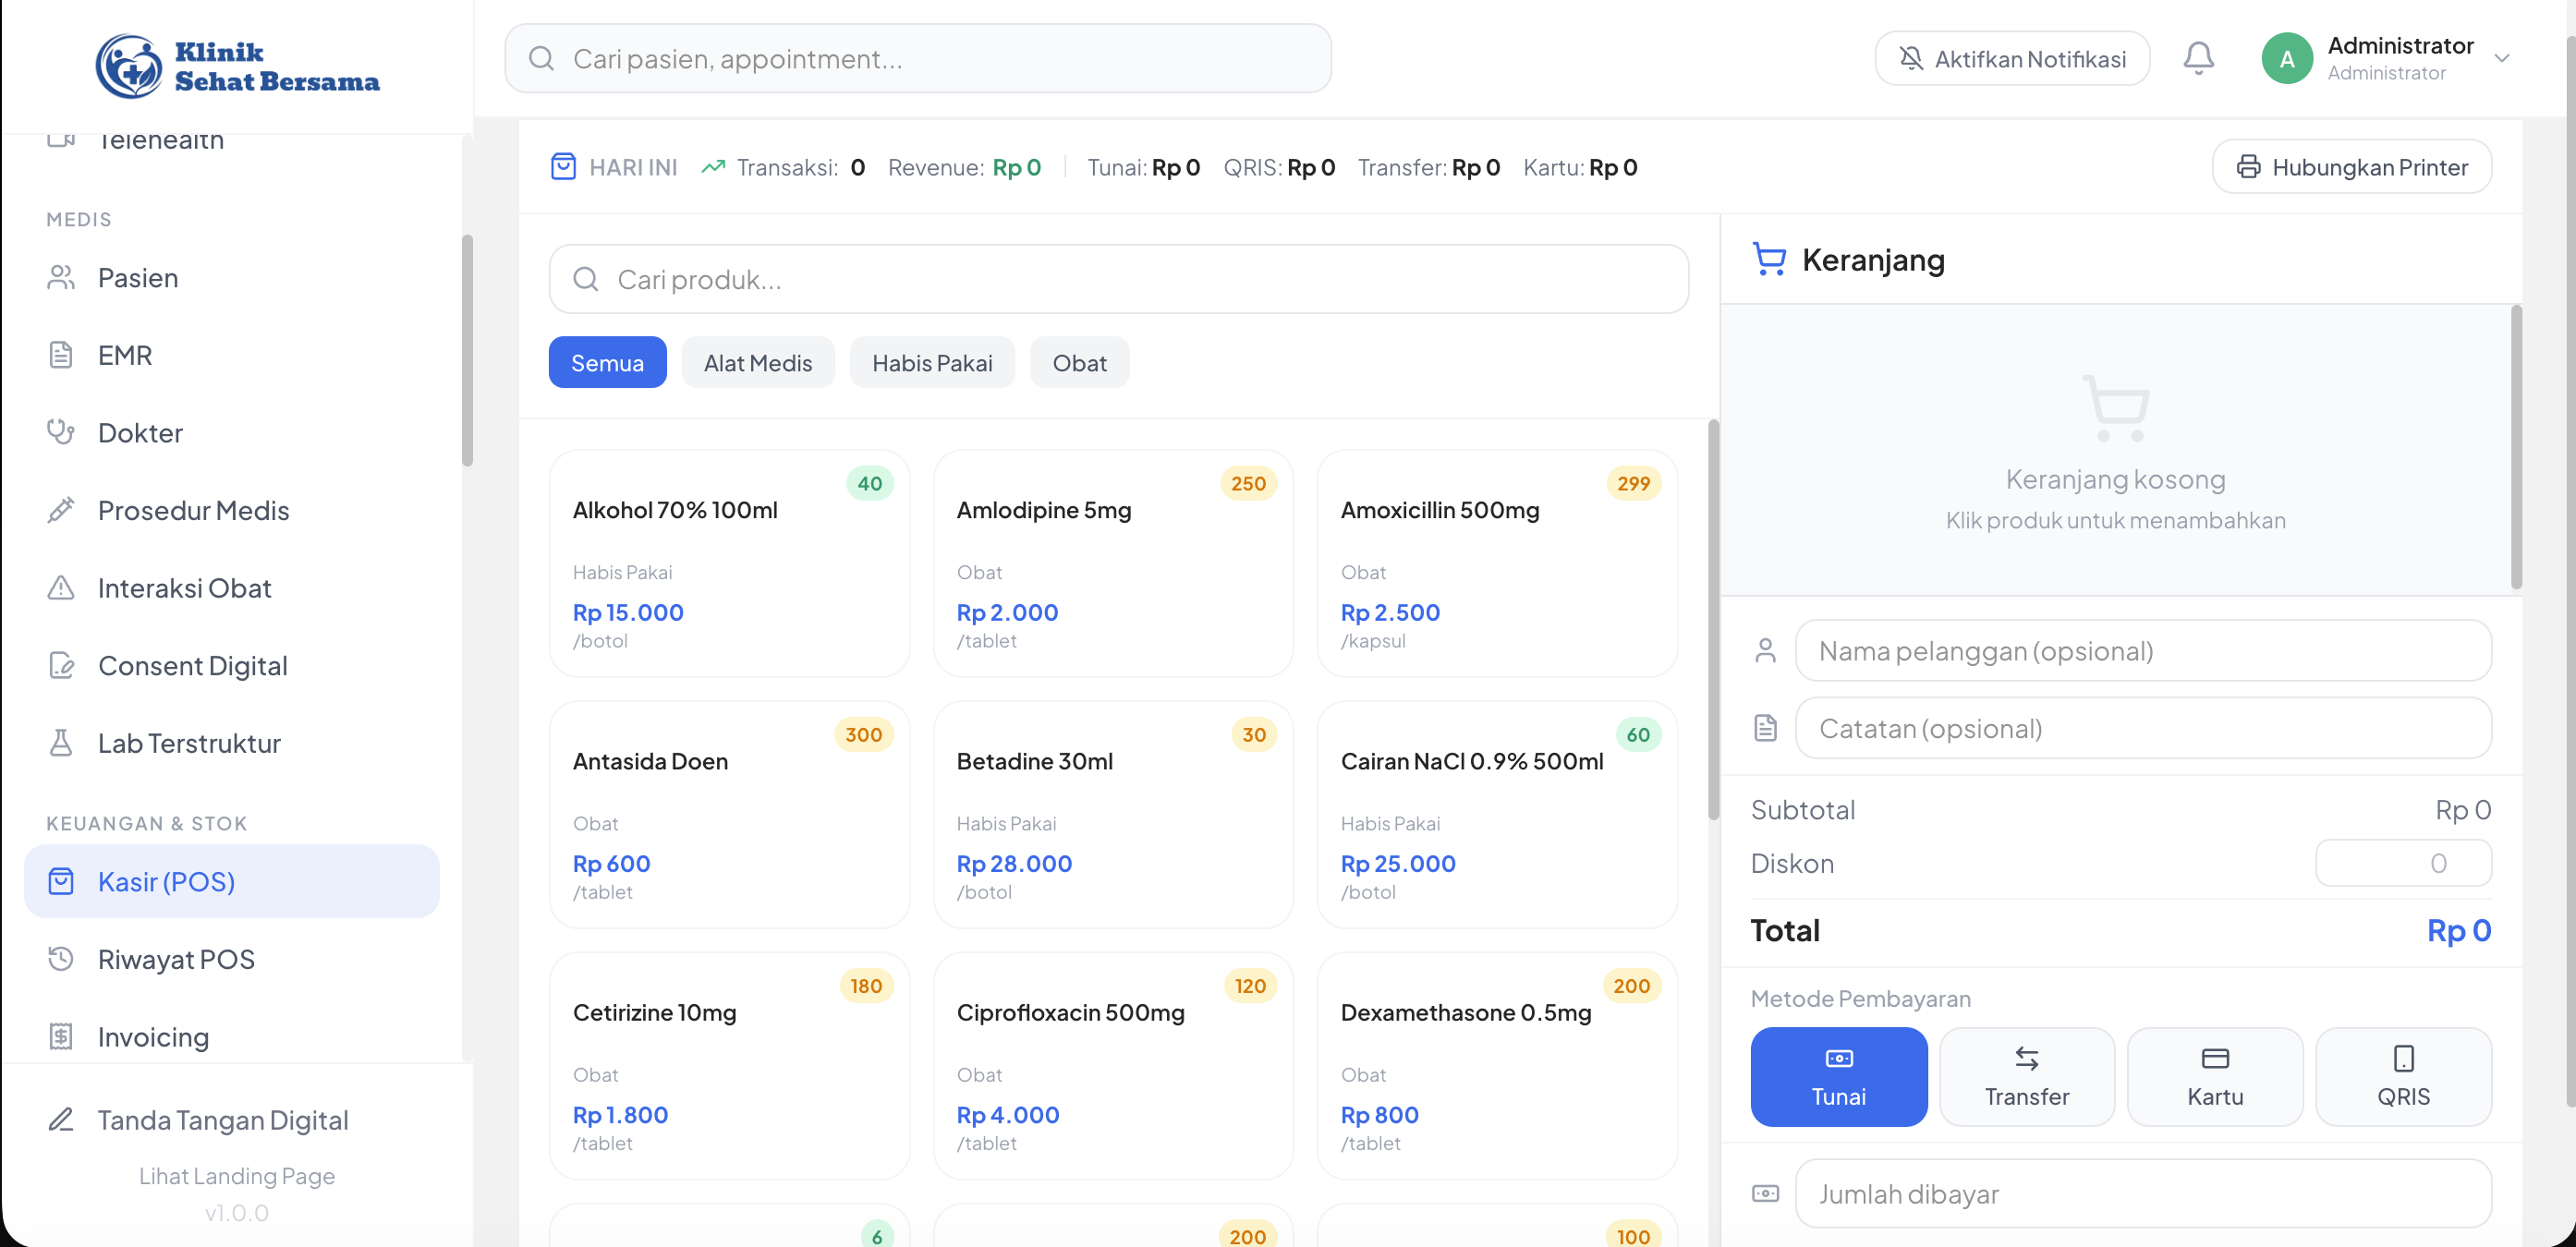2576x1247 pixels.
Task: Click Aktifkan Notifikasi button
Action: 2011,58
